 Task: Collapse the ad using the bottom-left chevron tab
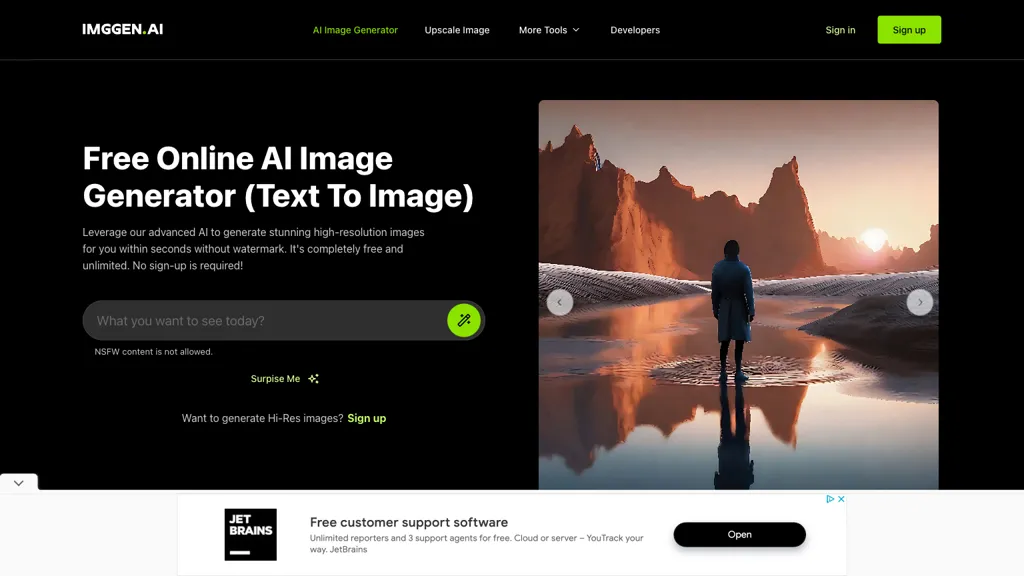(18, 482)
